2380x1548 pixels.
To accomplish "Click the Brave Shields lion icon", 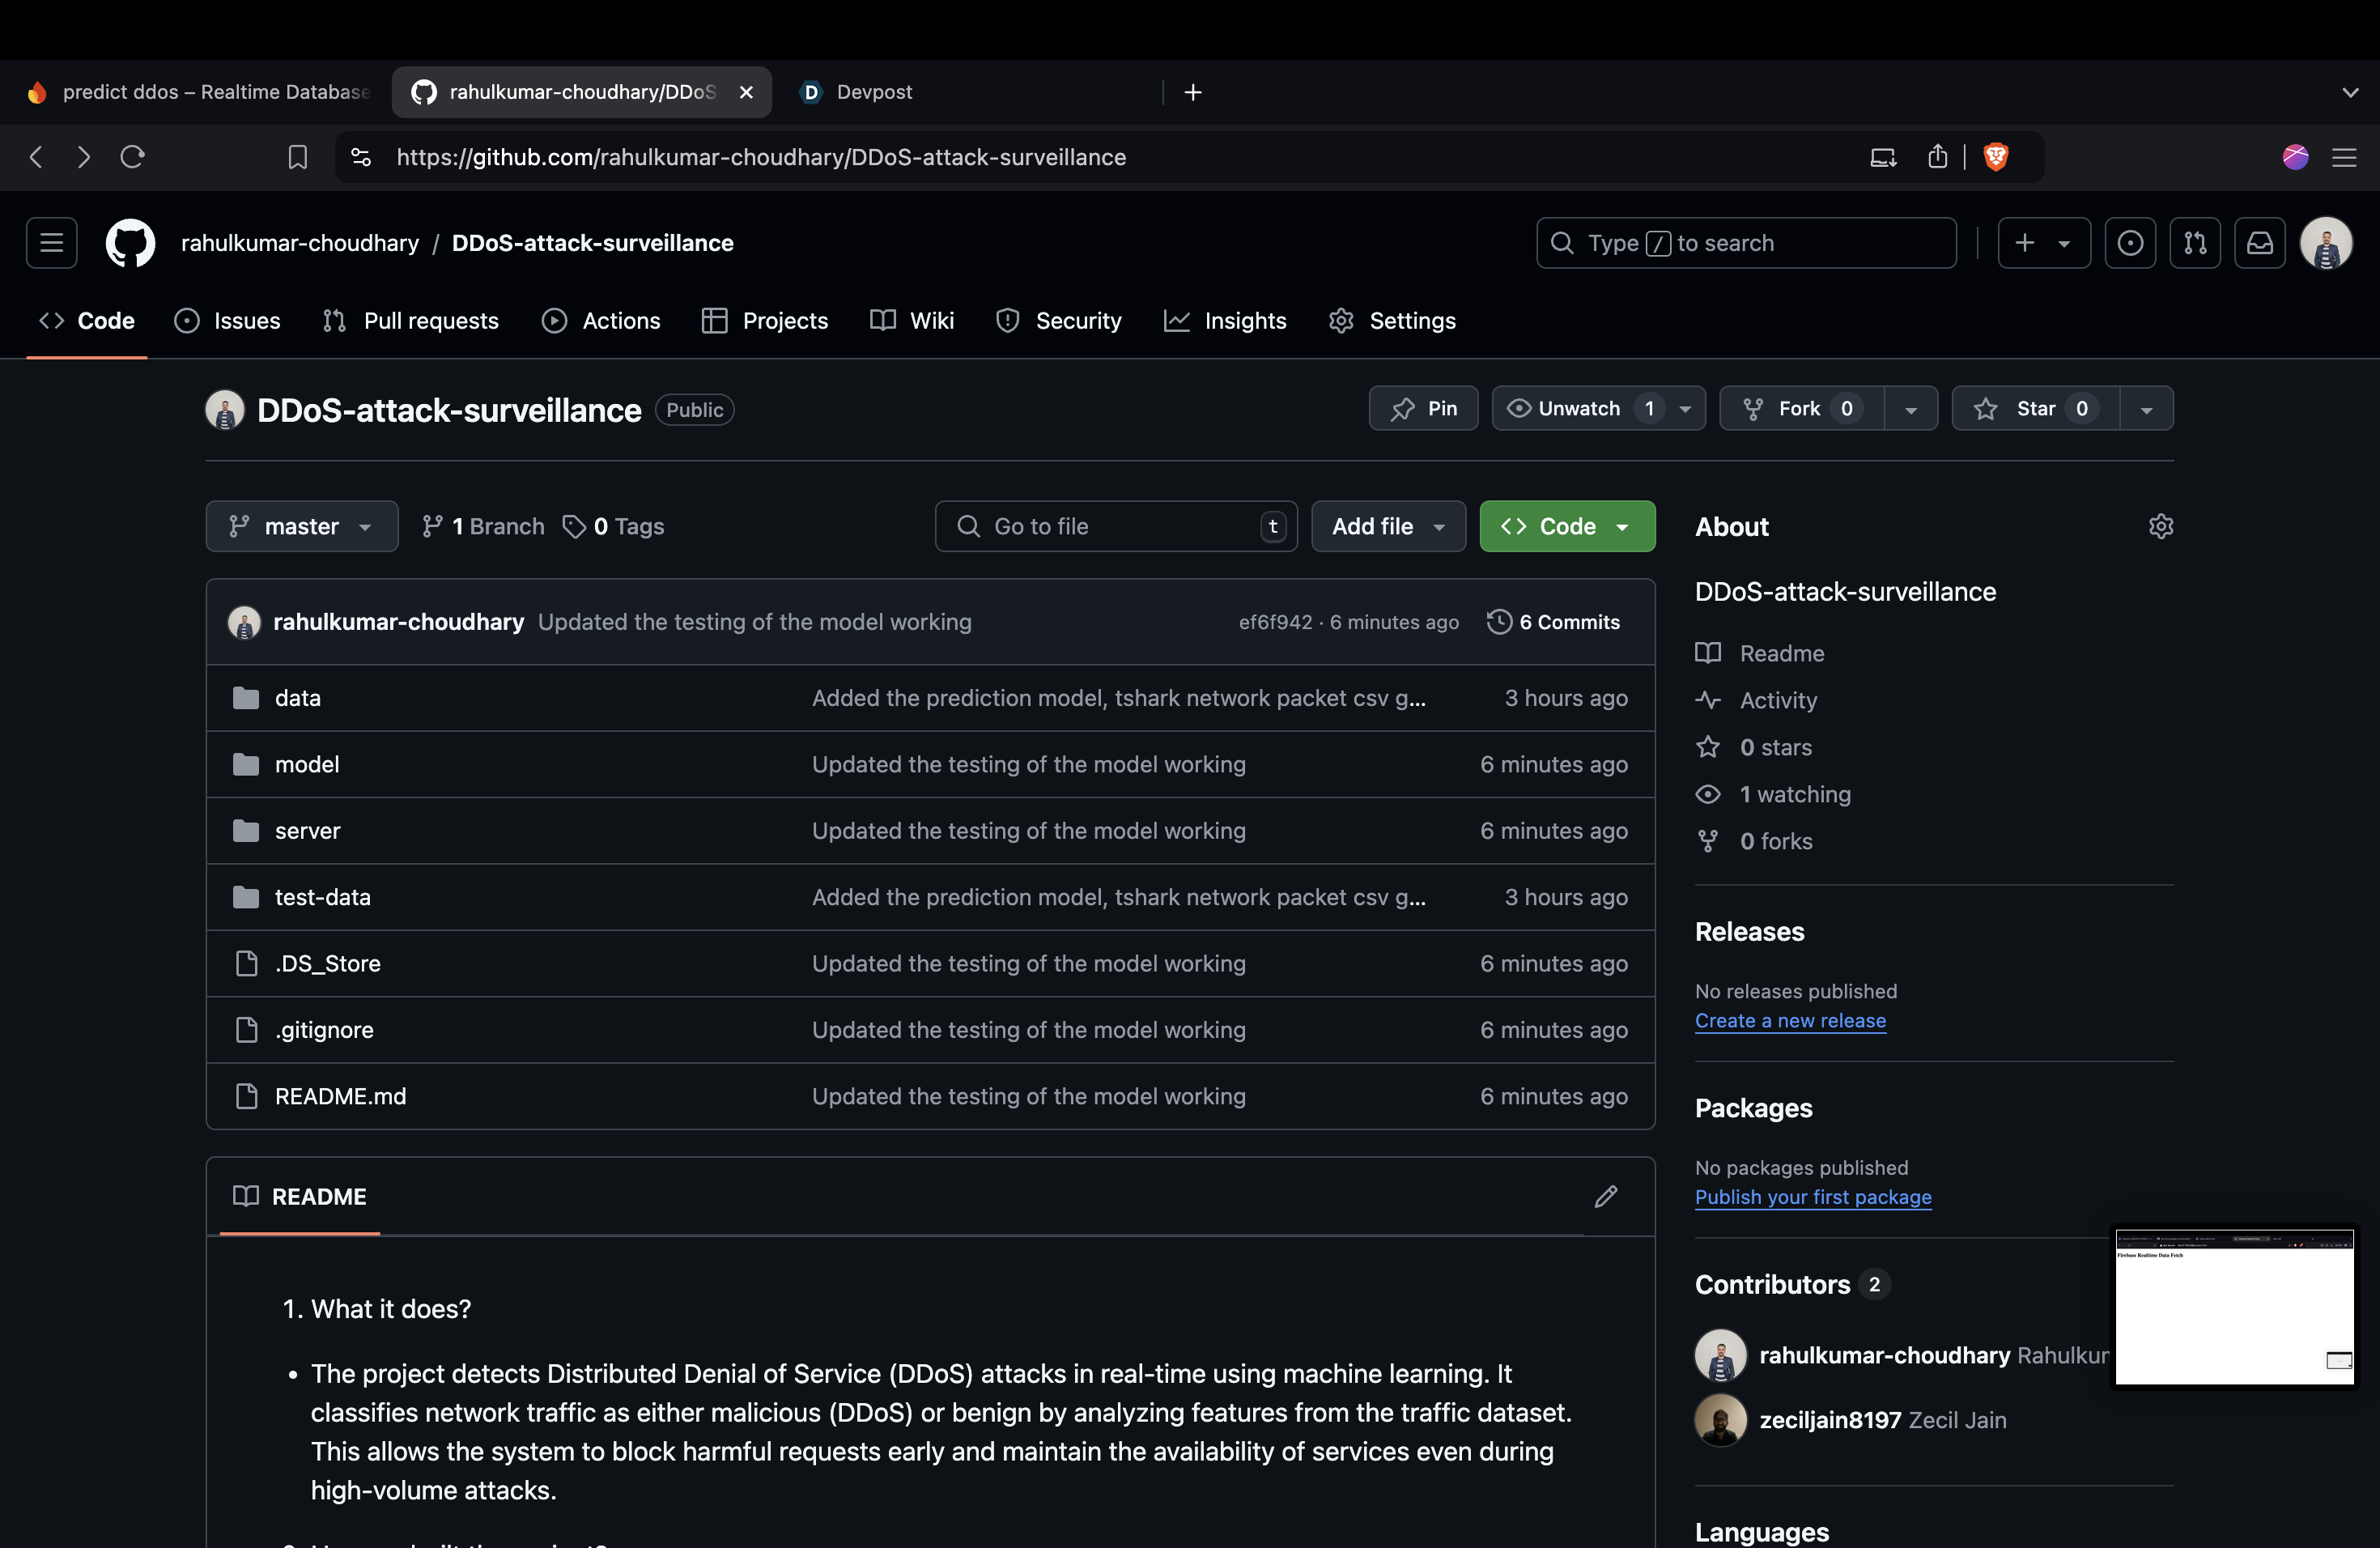I will click(x=1995, y=157).
